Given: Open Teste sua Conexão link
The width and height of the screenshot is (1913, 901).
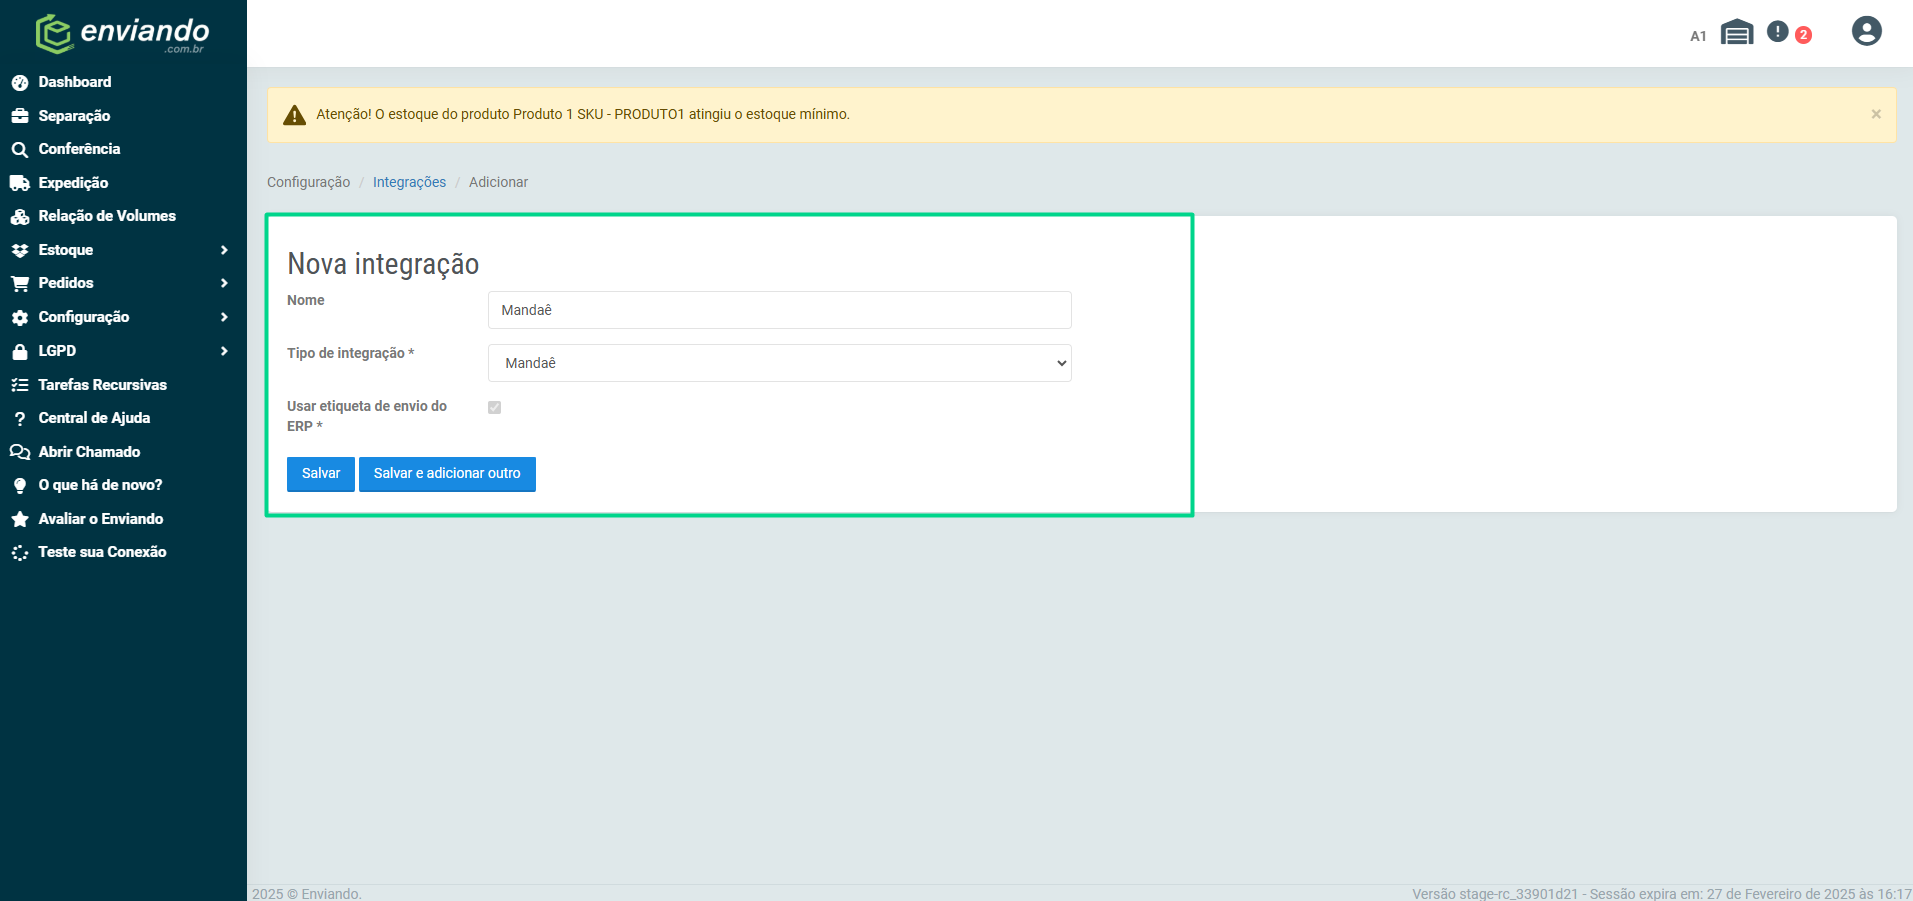Looking at the screenshot, I should 102,552.
